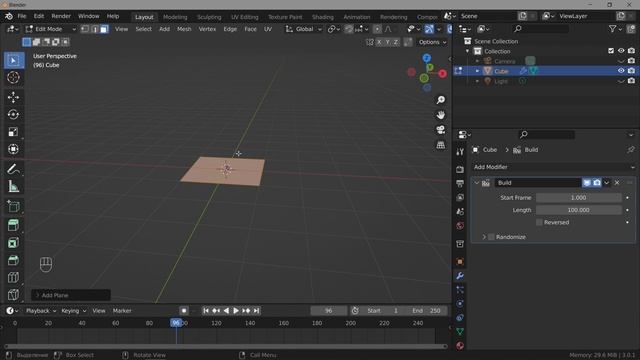The height and width of the screenshot is (360, 640).
Task: Select the Loop Cut tool
Action: 13,278
